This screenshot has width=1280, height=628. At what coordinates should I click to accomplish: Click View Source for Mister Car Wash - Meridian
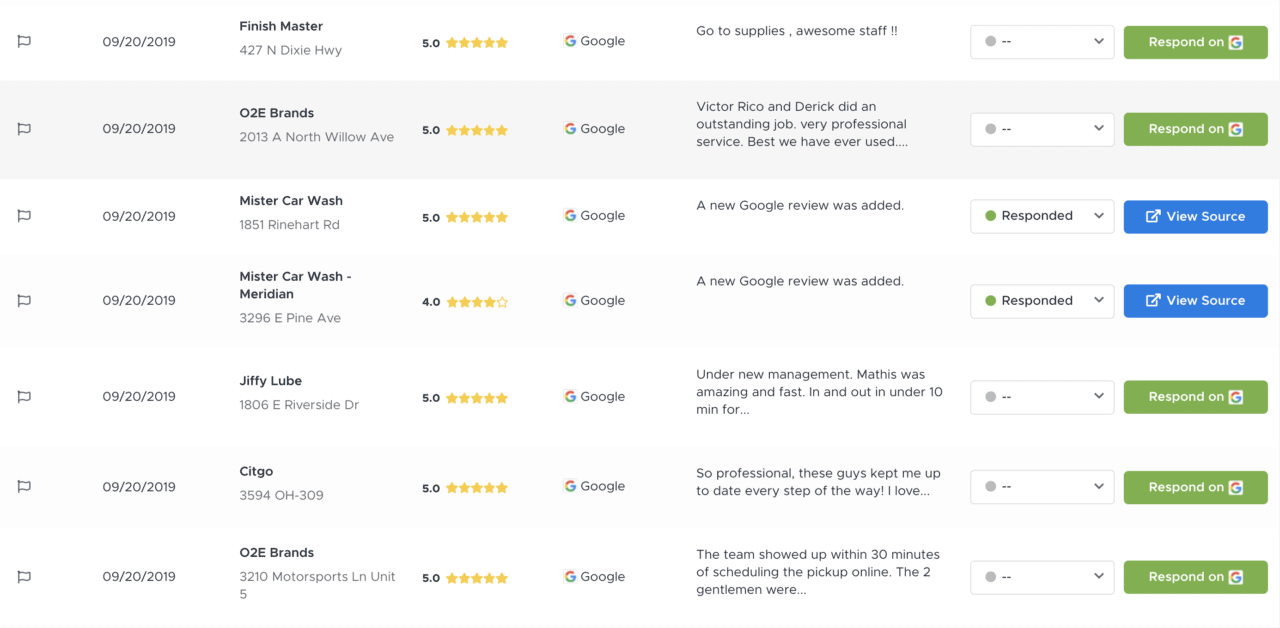(x=1195, y=300)
